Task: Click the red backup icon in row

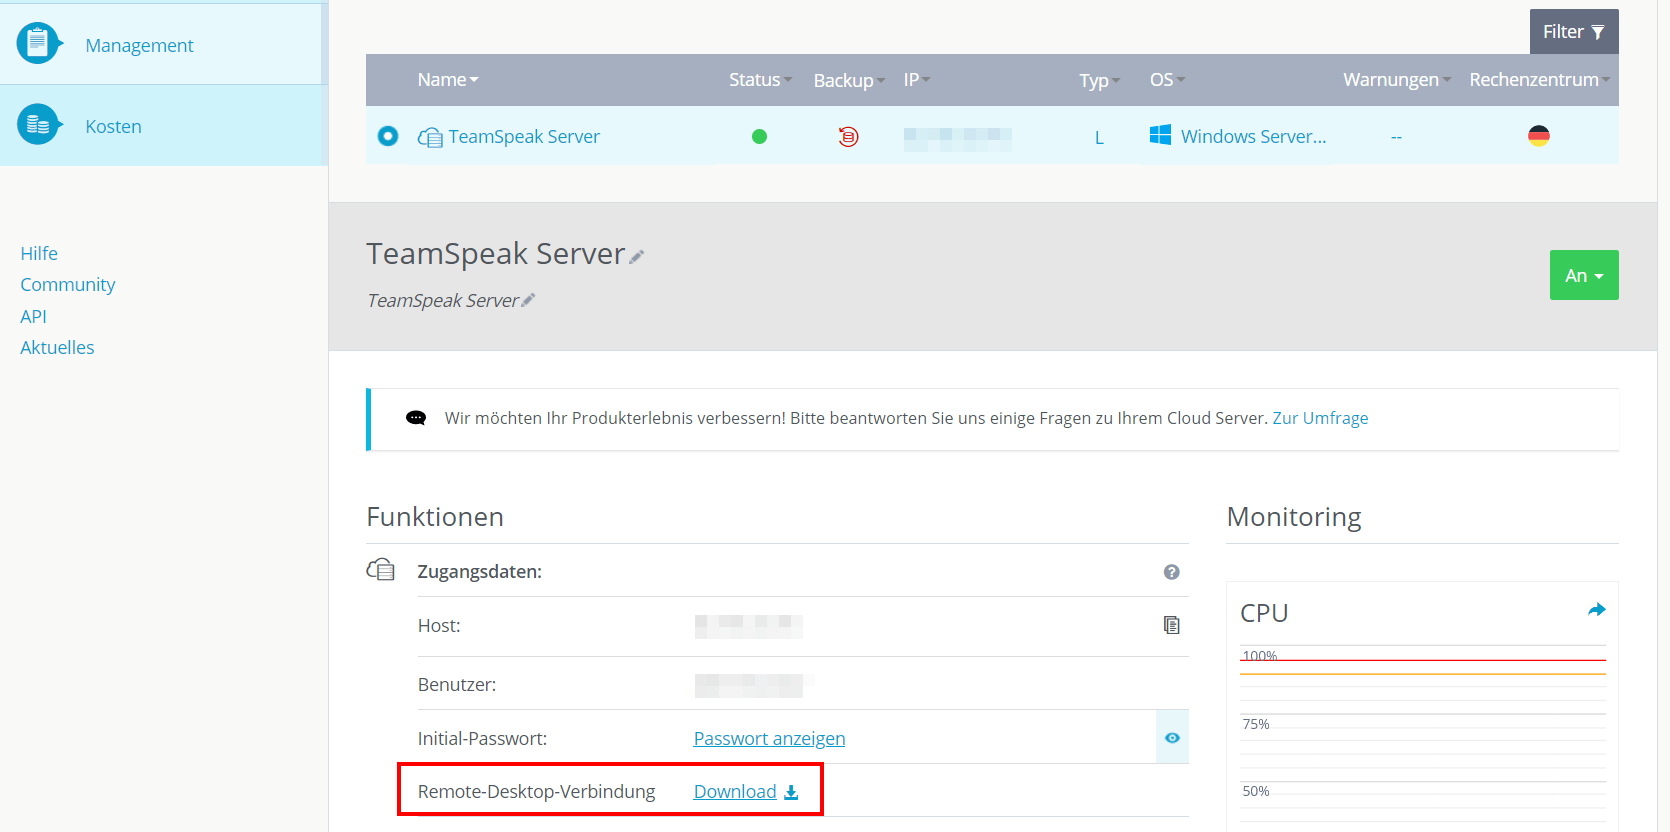Action: [848, 136]
